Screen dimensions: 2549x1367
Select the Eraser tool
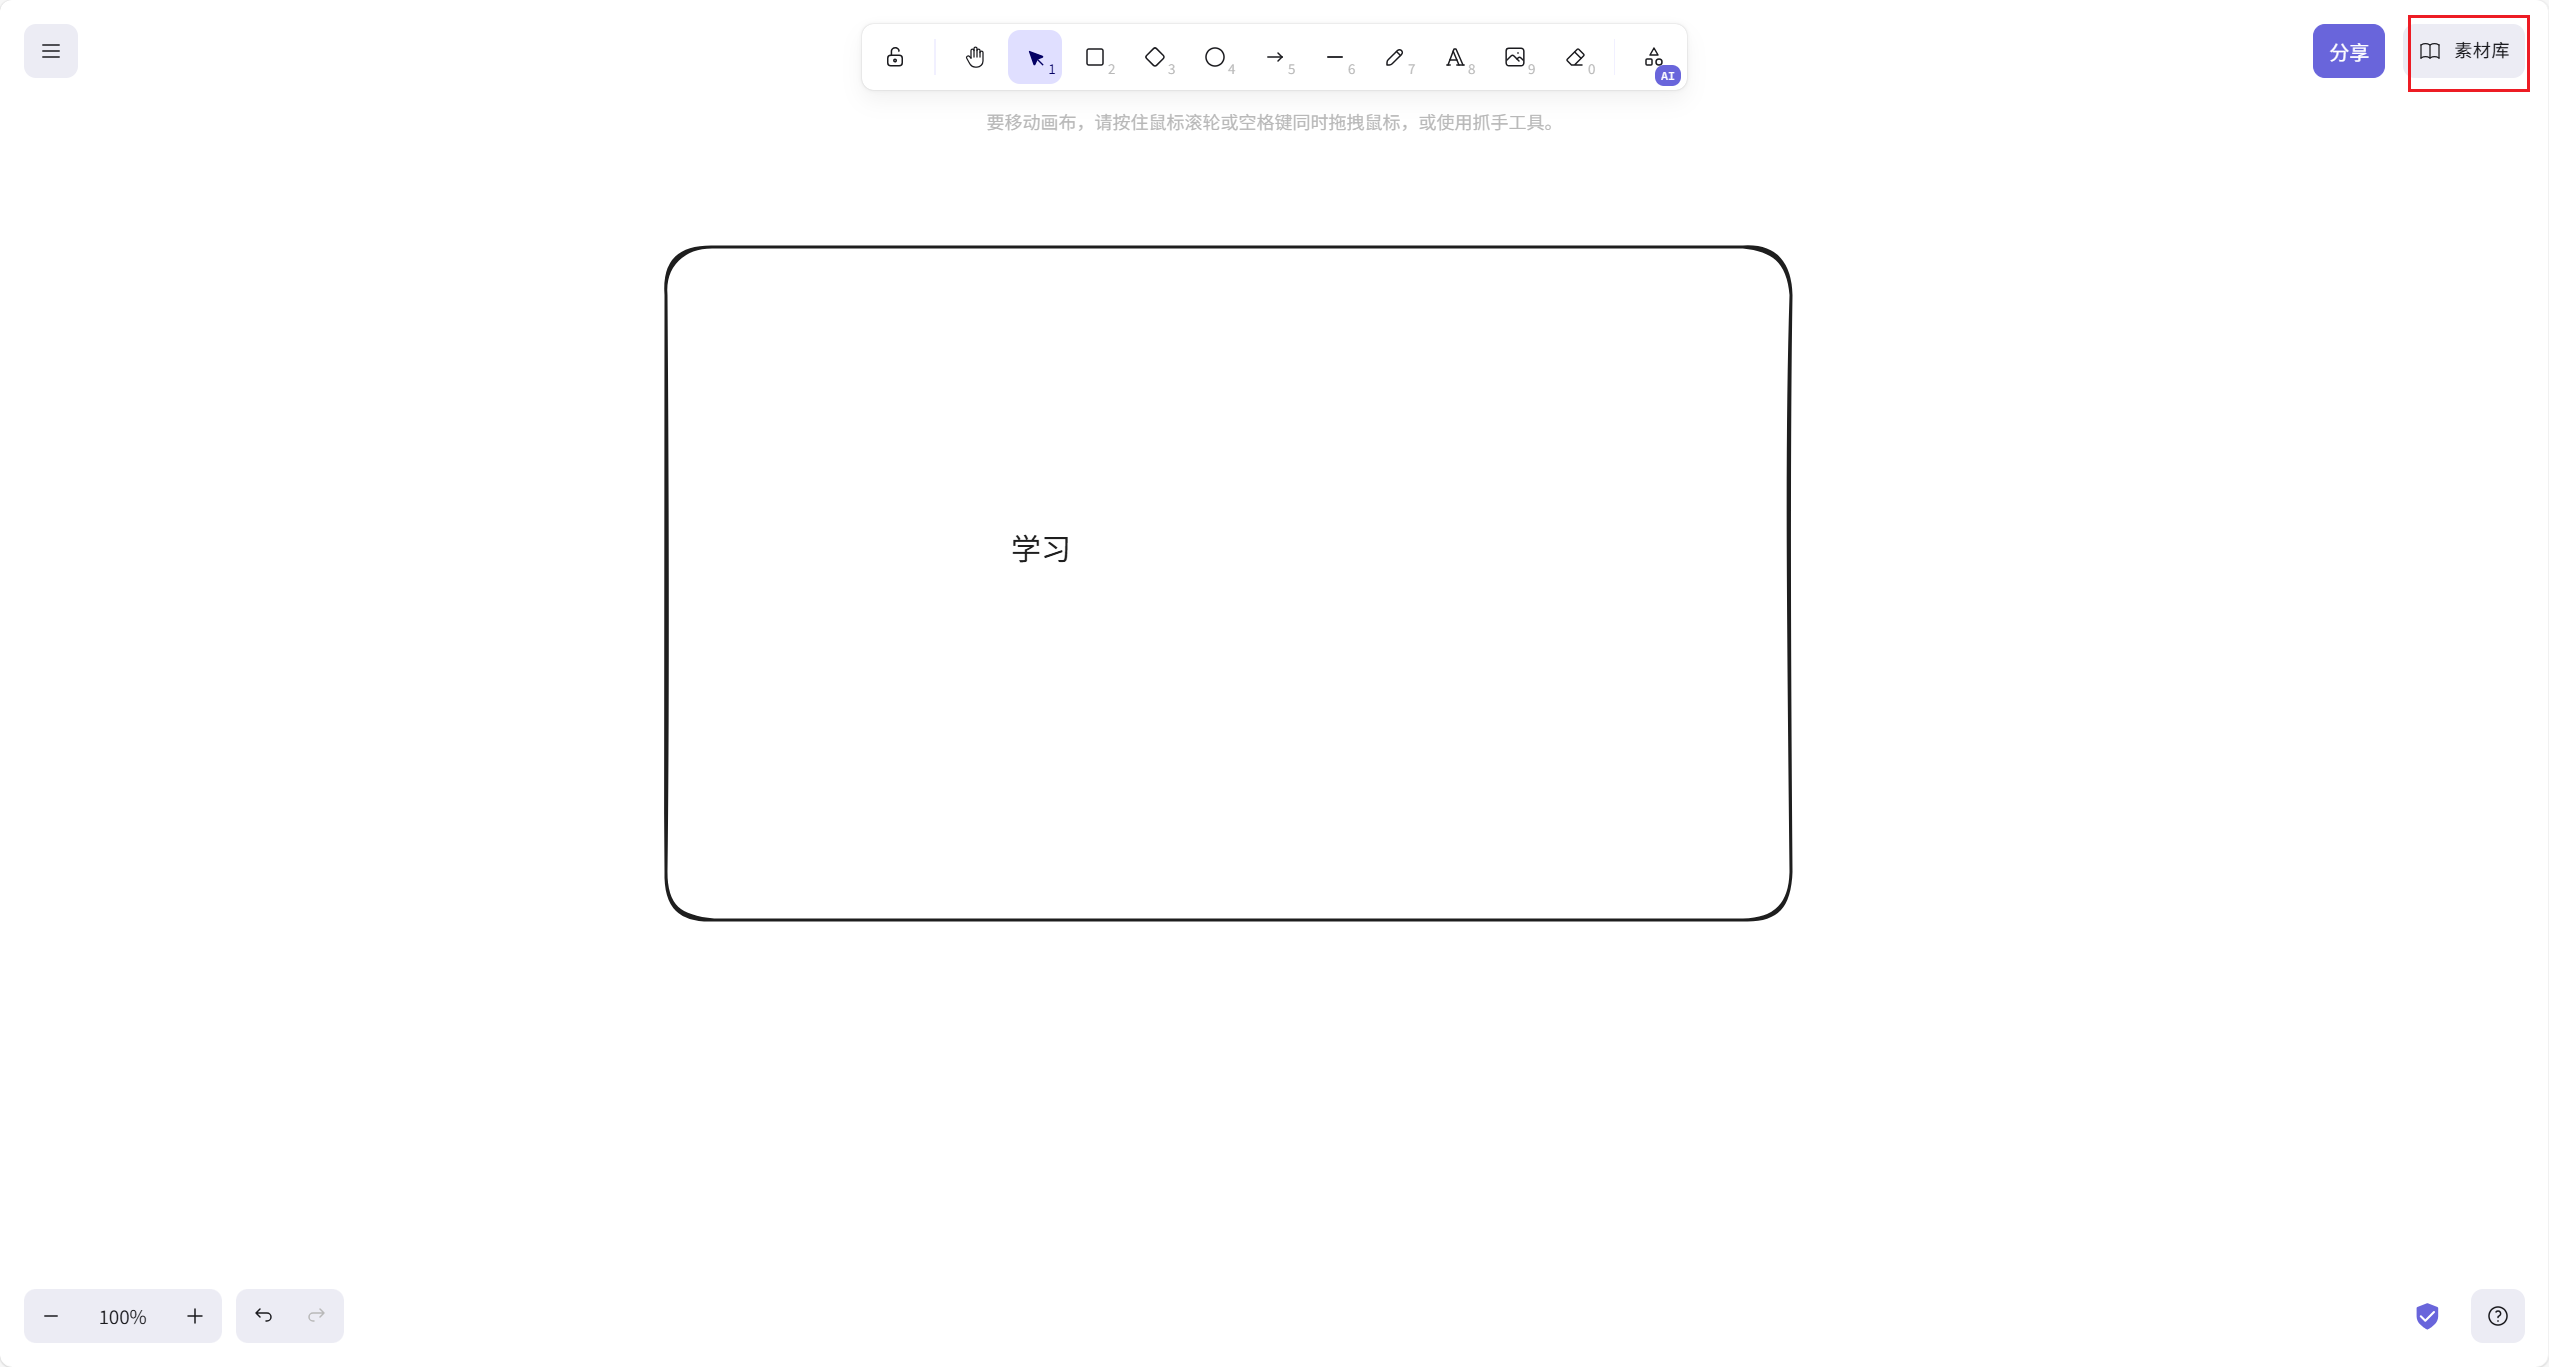(1575, 57)
